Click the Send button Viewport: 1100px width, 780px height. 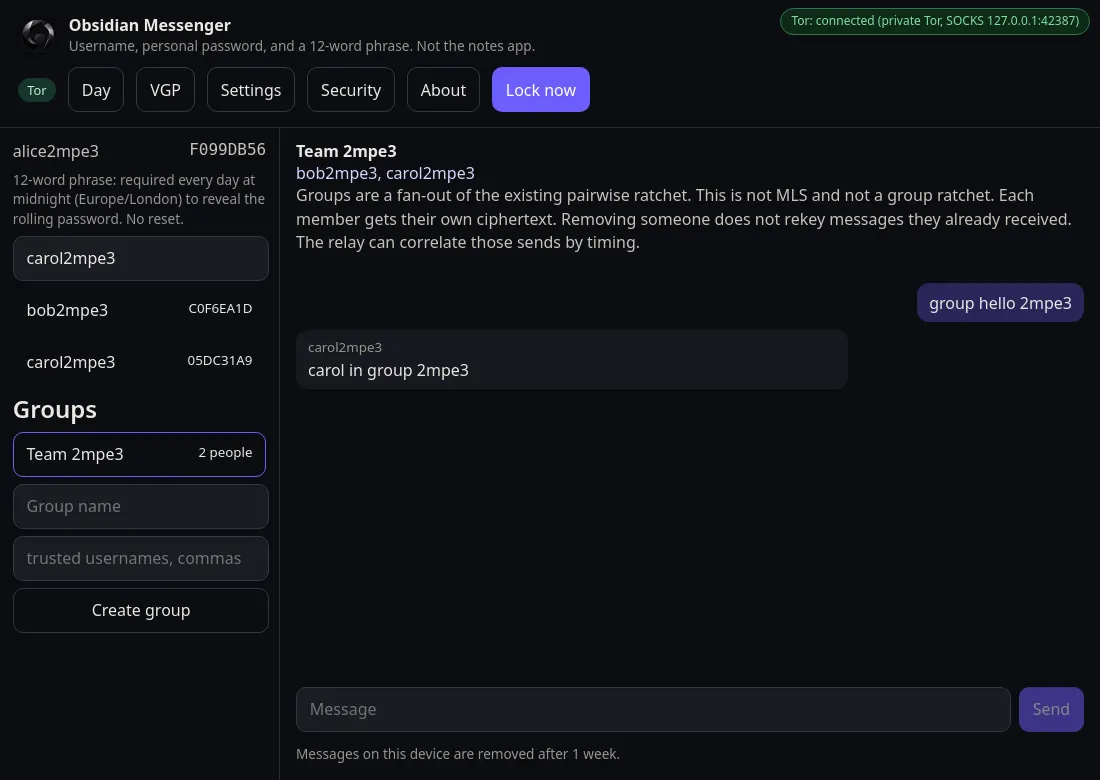pos(1051,709)
